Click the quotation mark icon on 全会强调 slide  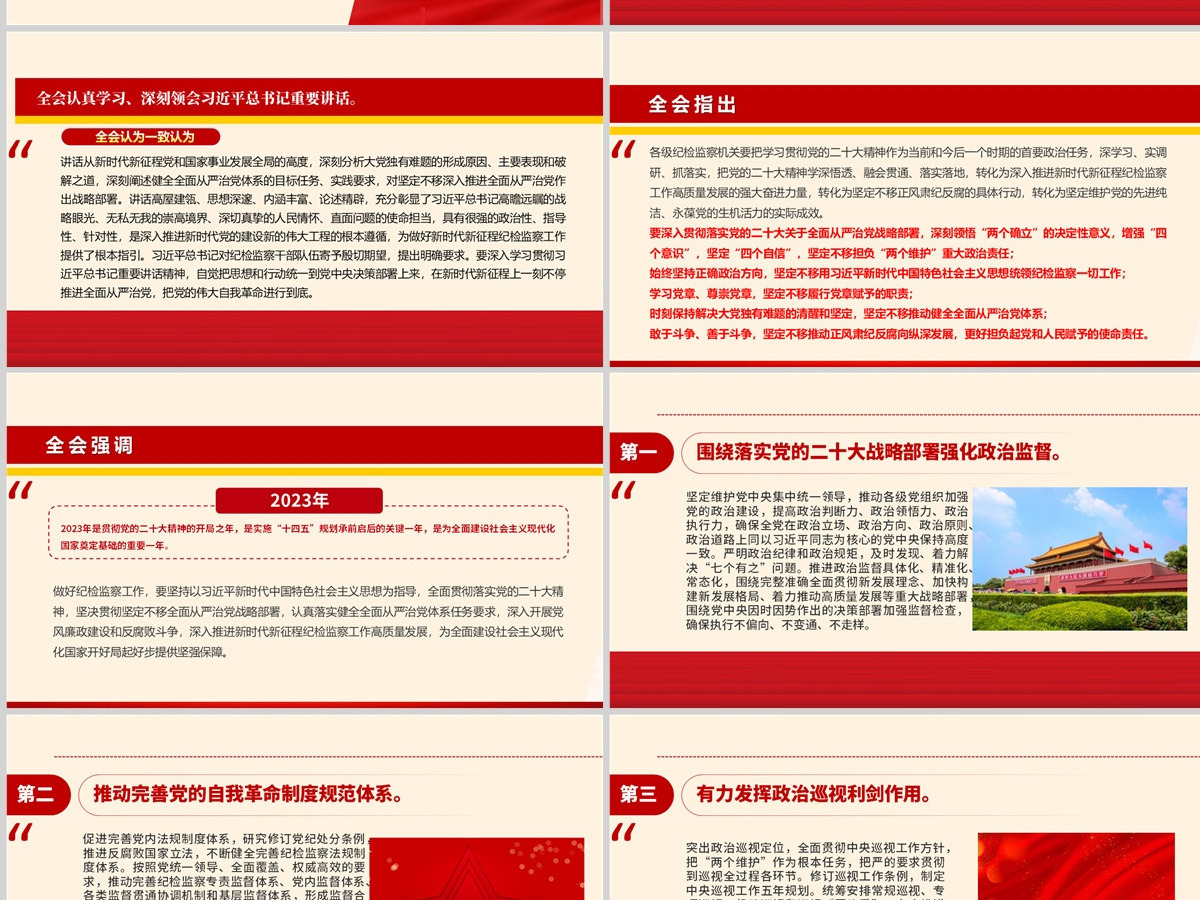pos(20,490)
